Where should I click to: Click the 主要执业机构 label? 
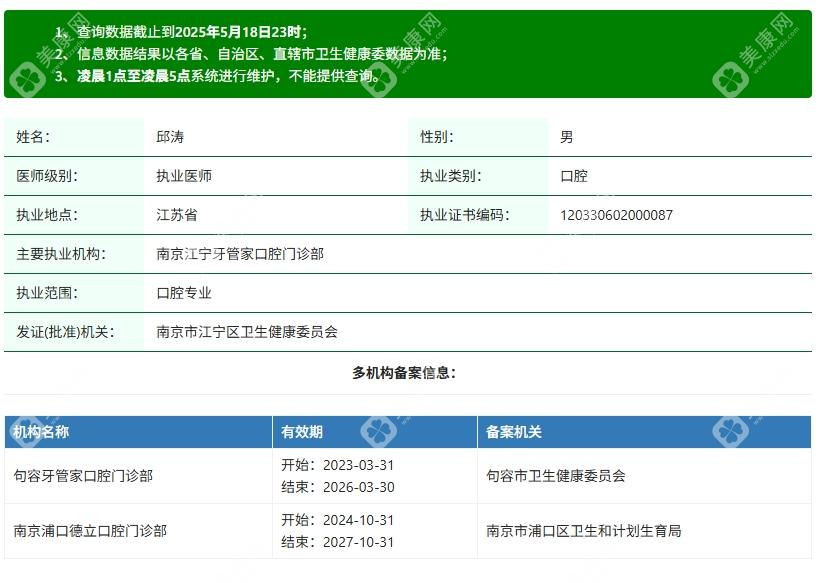[x=60, y=254]
